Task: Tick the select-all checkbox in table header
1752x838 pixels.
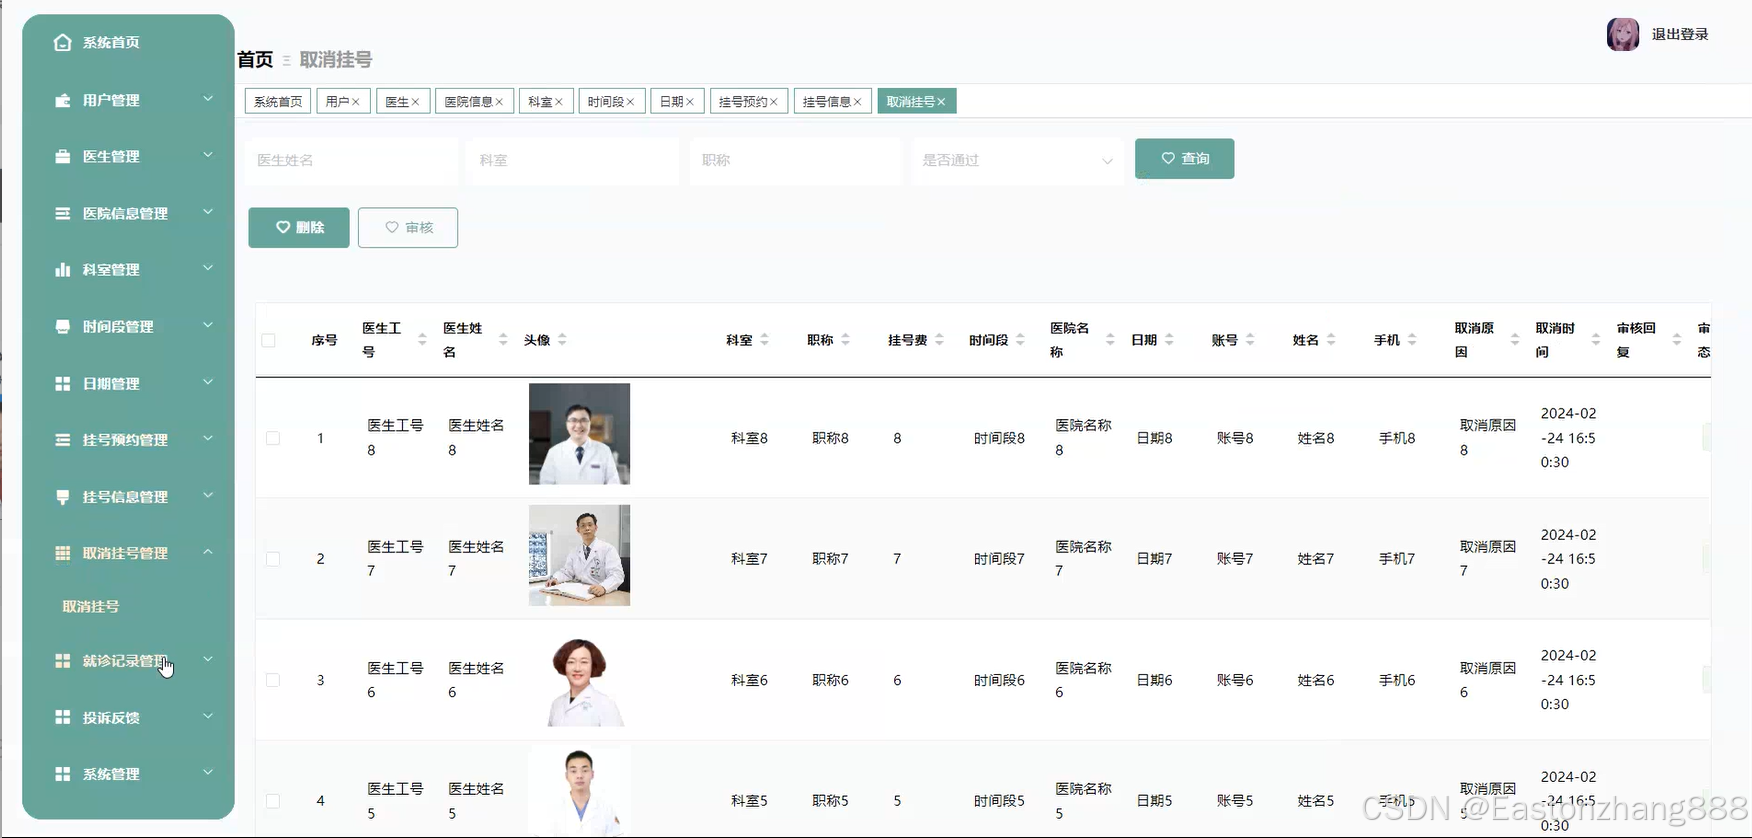Action: tap(268, 340)
